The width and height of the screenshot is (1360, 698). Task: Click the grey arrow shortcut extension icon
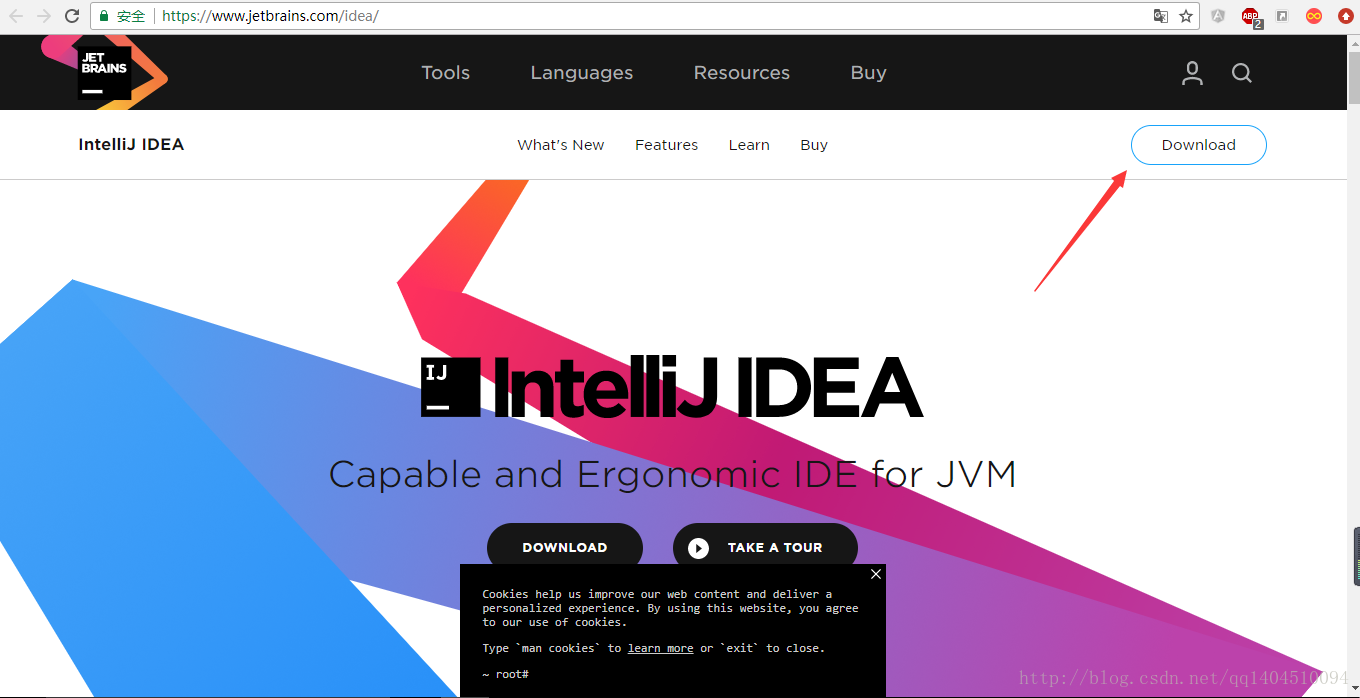(x=1282, y=16)
